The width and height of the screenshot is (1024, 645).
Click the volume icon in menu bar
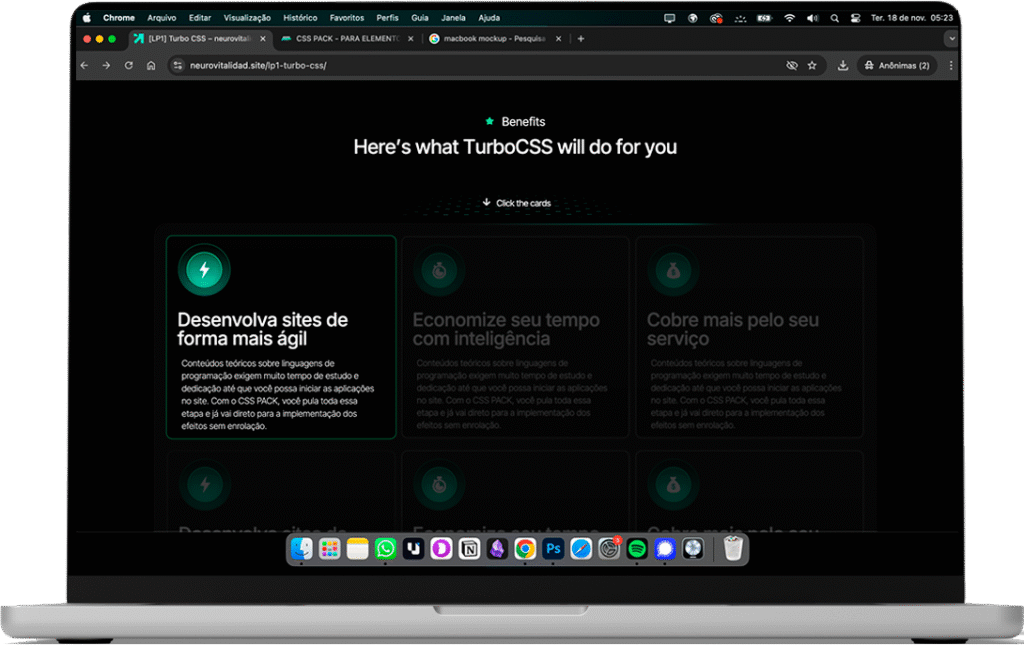pos(810,18)
